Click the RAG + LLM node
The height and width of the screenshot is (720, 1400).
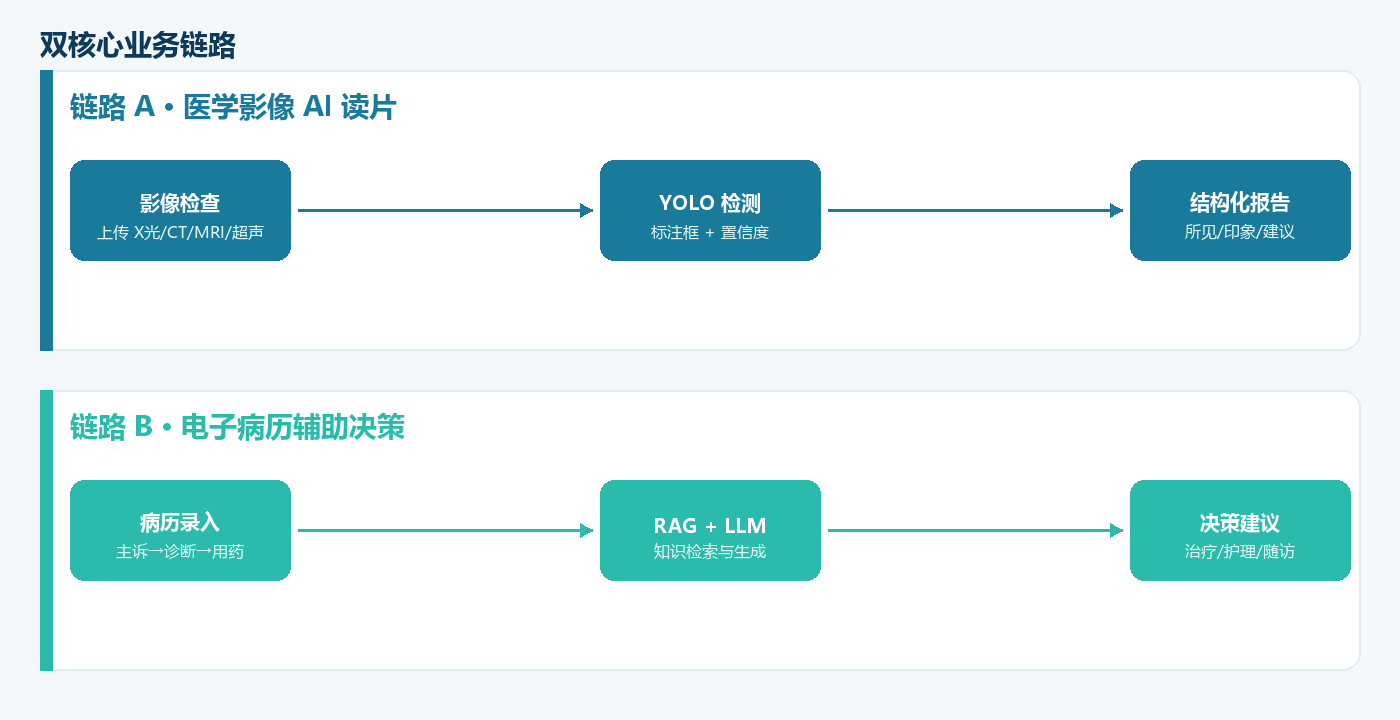(710, 530)
